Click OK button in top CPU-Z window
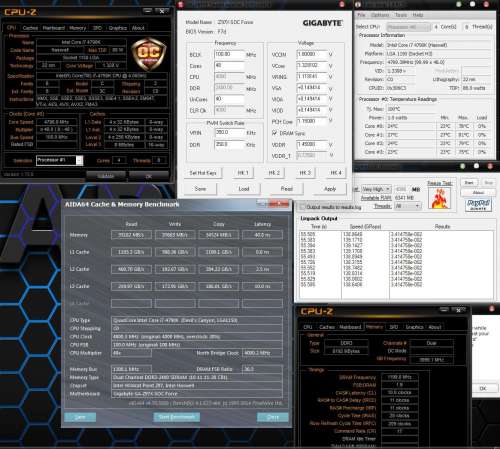The width and height of the screenshot is (500, 449). (x=149, y=176)
